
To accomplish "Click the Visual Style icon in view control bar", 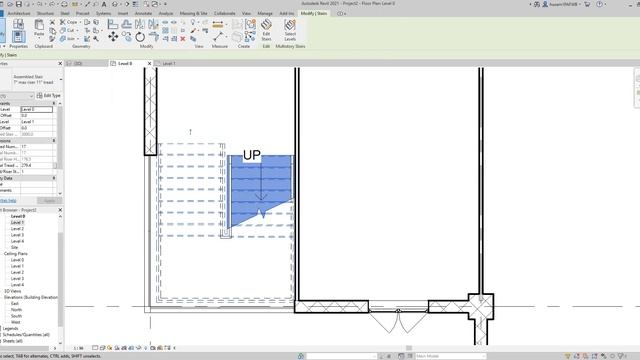I will click(102, 348).
